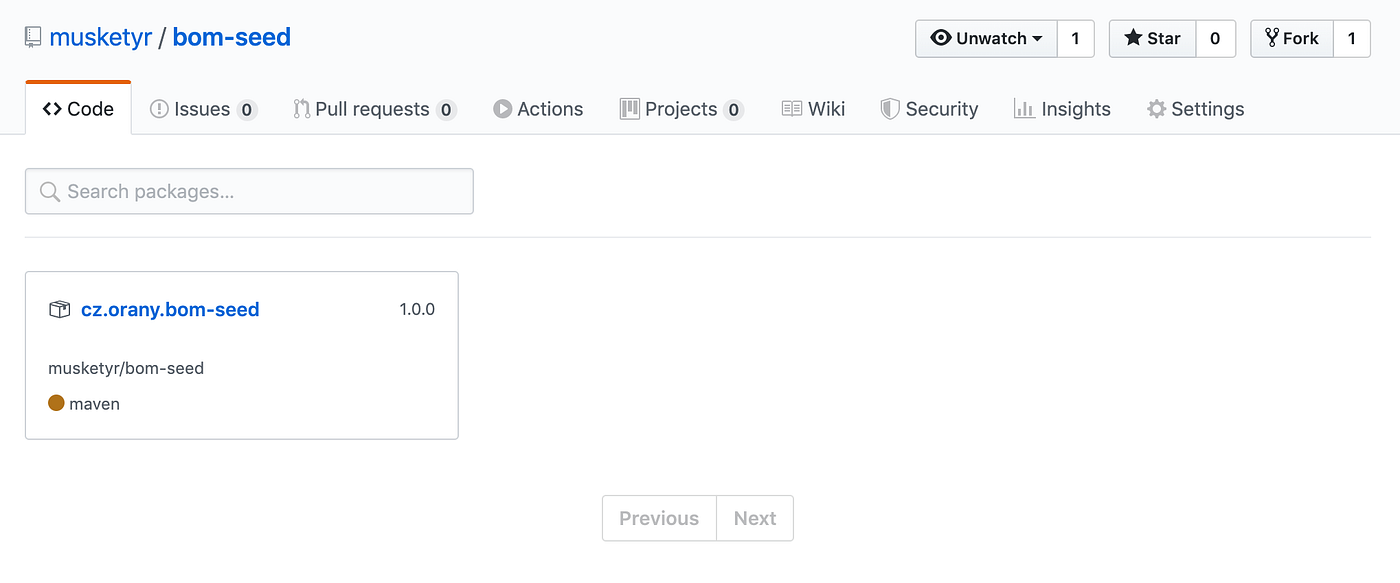Open the Pull requests tab
This screenshot has height=583, width=1400.
(x=372, y=109)
